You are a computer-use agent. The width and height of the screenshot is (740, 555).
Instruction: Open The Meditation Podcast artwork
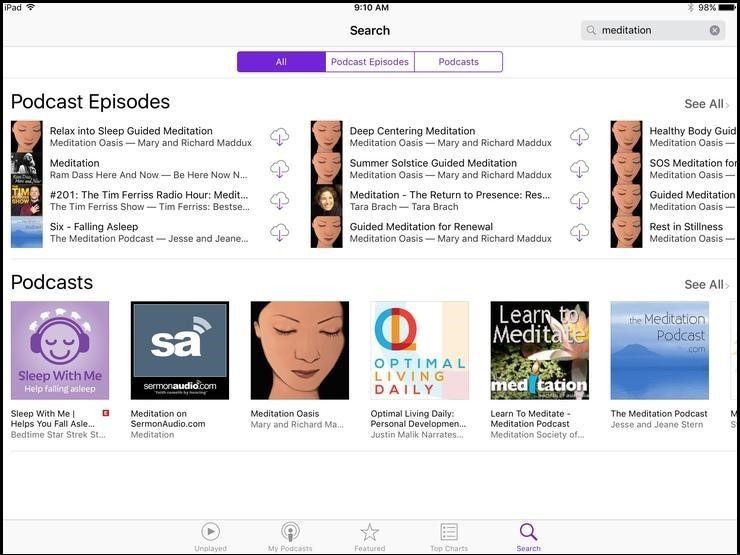(659, 351)
